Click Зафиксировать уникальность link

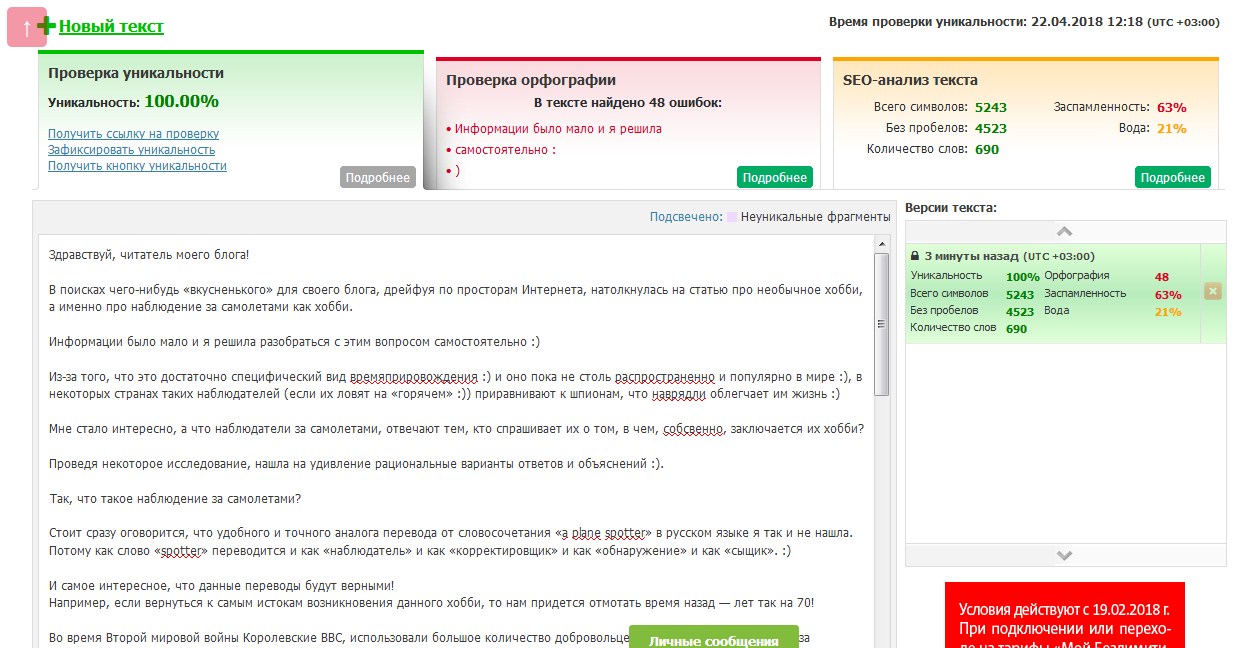131,150
